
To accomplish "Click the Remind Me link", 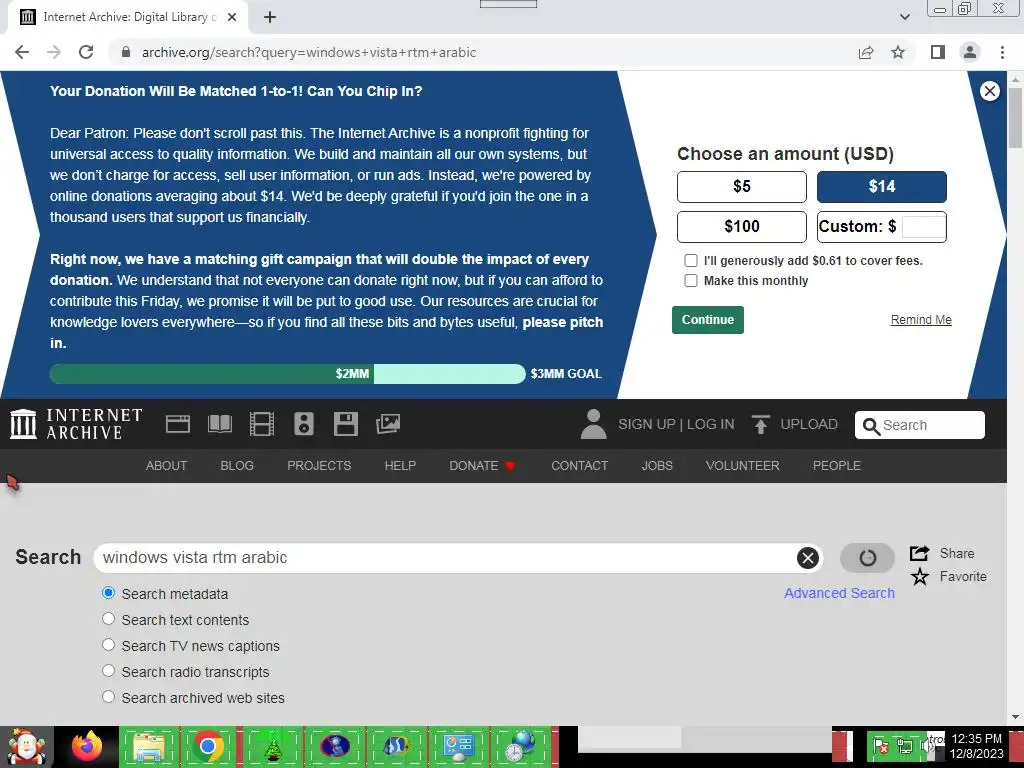I will point(921,320).
